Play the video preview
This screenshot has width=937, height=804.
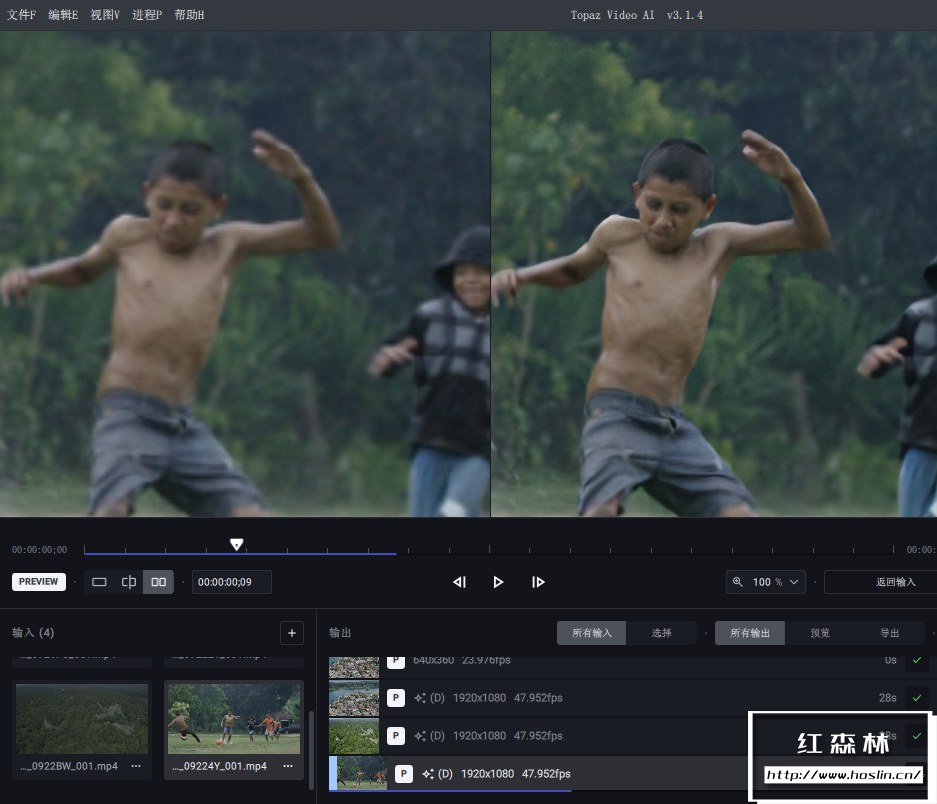click(x=498, y=582)
